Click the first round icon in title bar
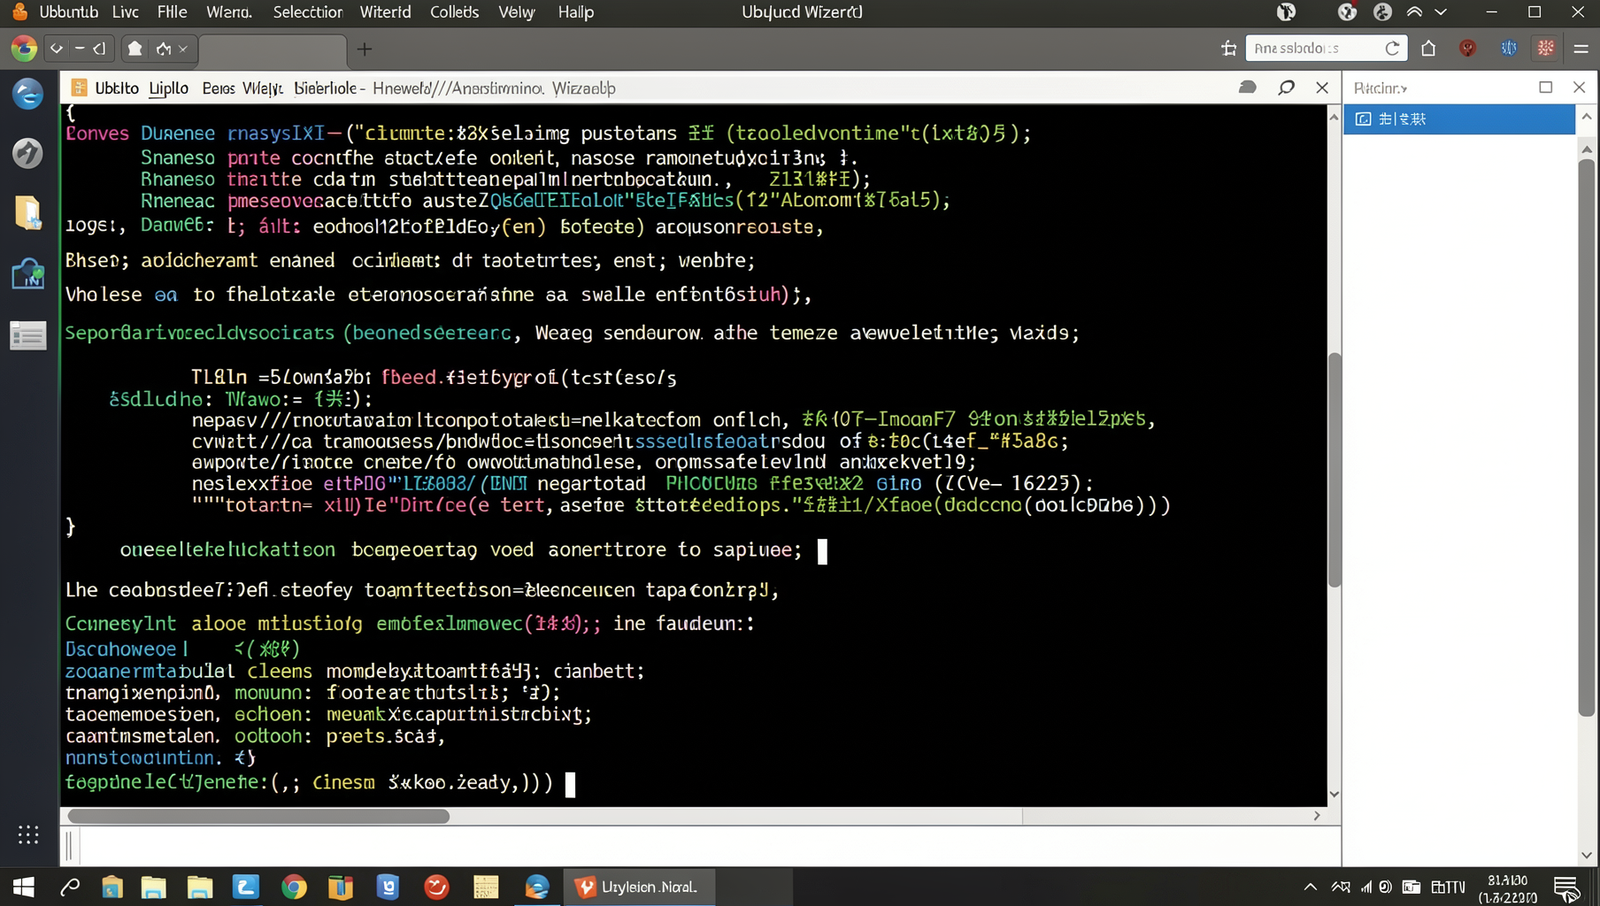Image resolution: width=1600 pixels, height=906 pixels. pyautogui.click(x=1286, y=12)
